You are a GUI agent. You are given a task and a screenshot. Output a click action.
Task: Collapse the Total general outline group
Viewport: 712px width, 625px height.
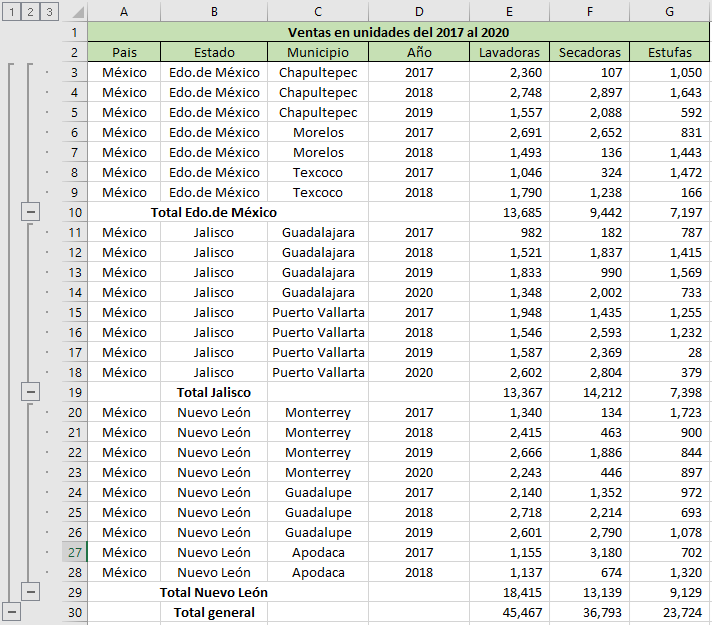pos(11,612)
